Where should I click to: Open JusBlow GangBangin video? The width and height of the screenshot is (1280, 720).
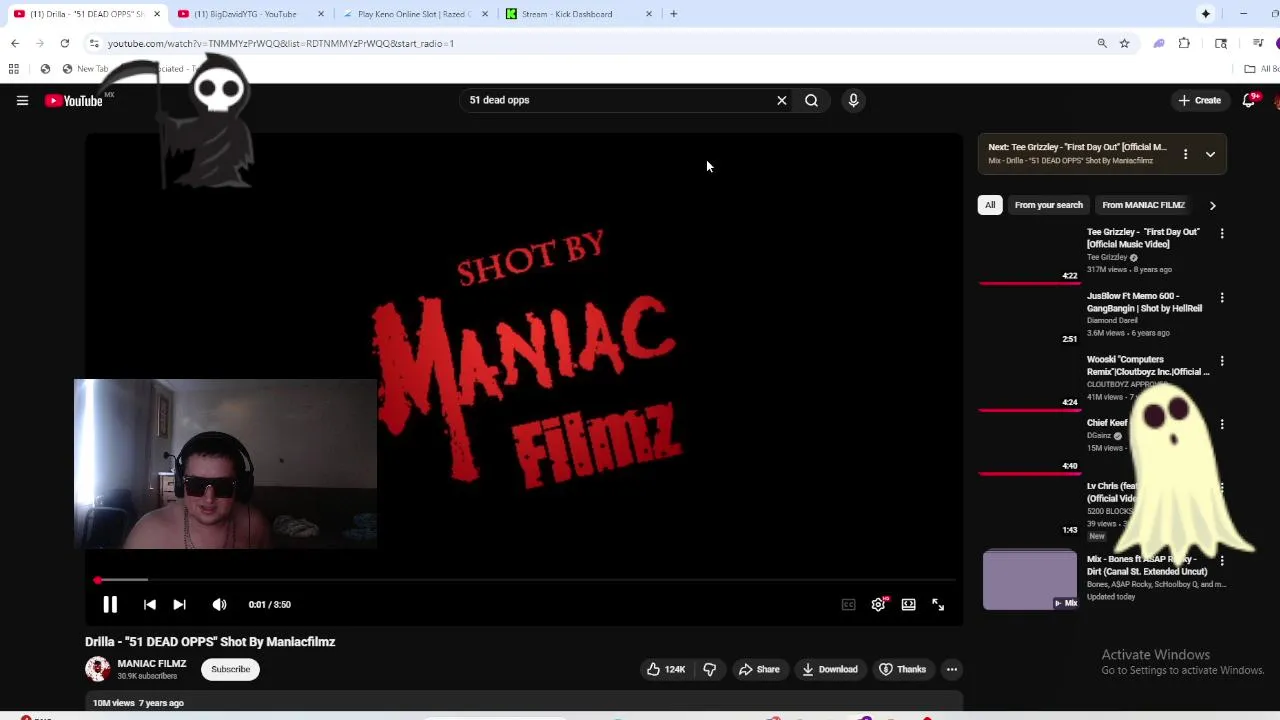point(1144,302)
